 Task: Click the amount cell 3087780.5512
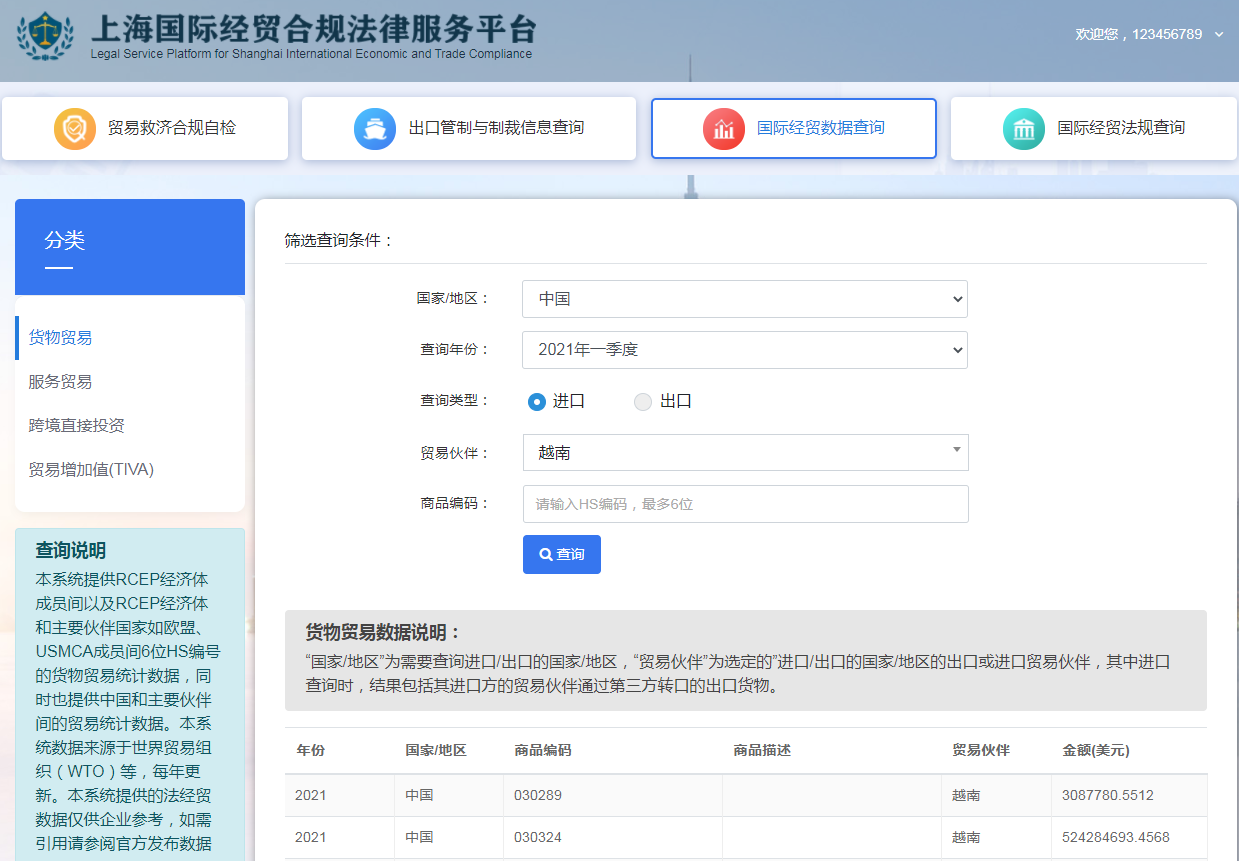[1108, 796]
